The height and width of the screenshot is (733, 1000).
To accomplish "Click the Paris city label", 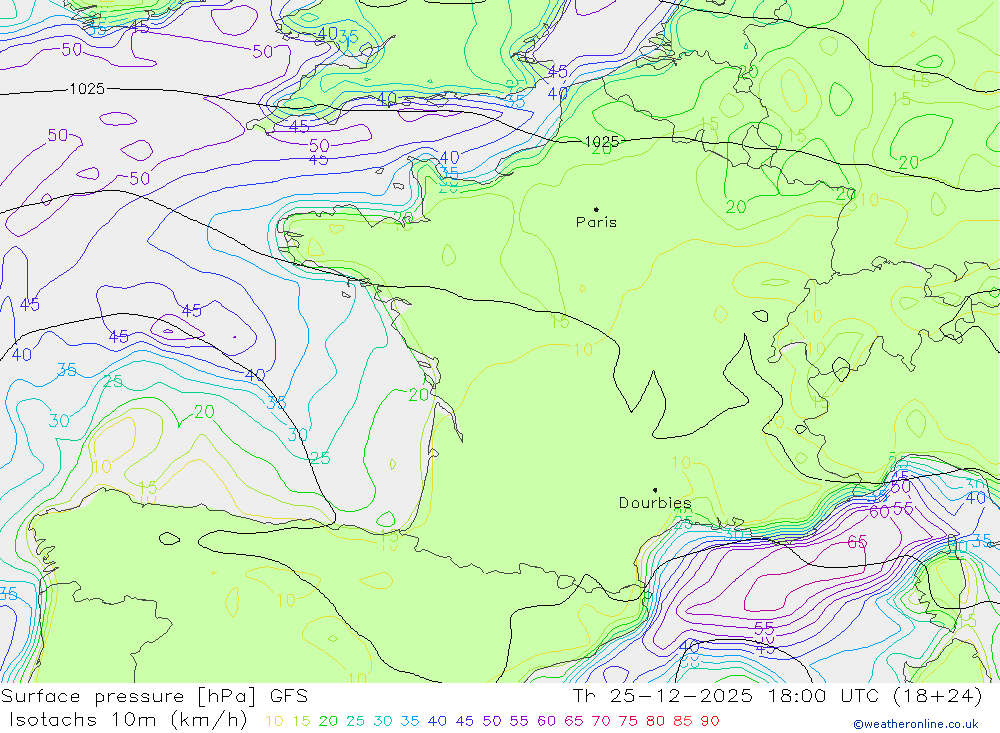I will (596, 222).
